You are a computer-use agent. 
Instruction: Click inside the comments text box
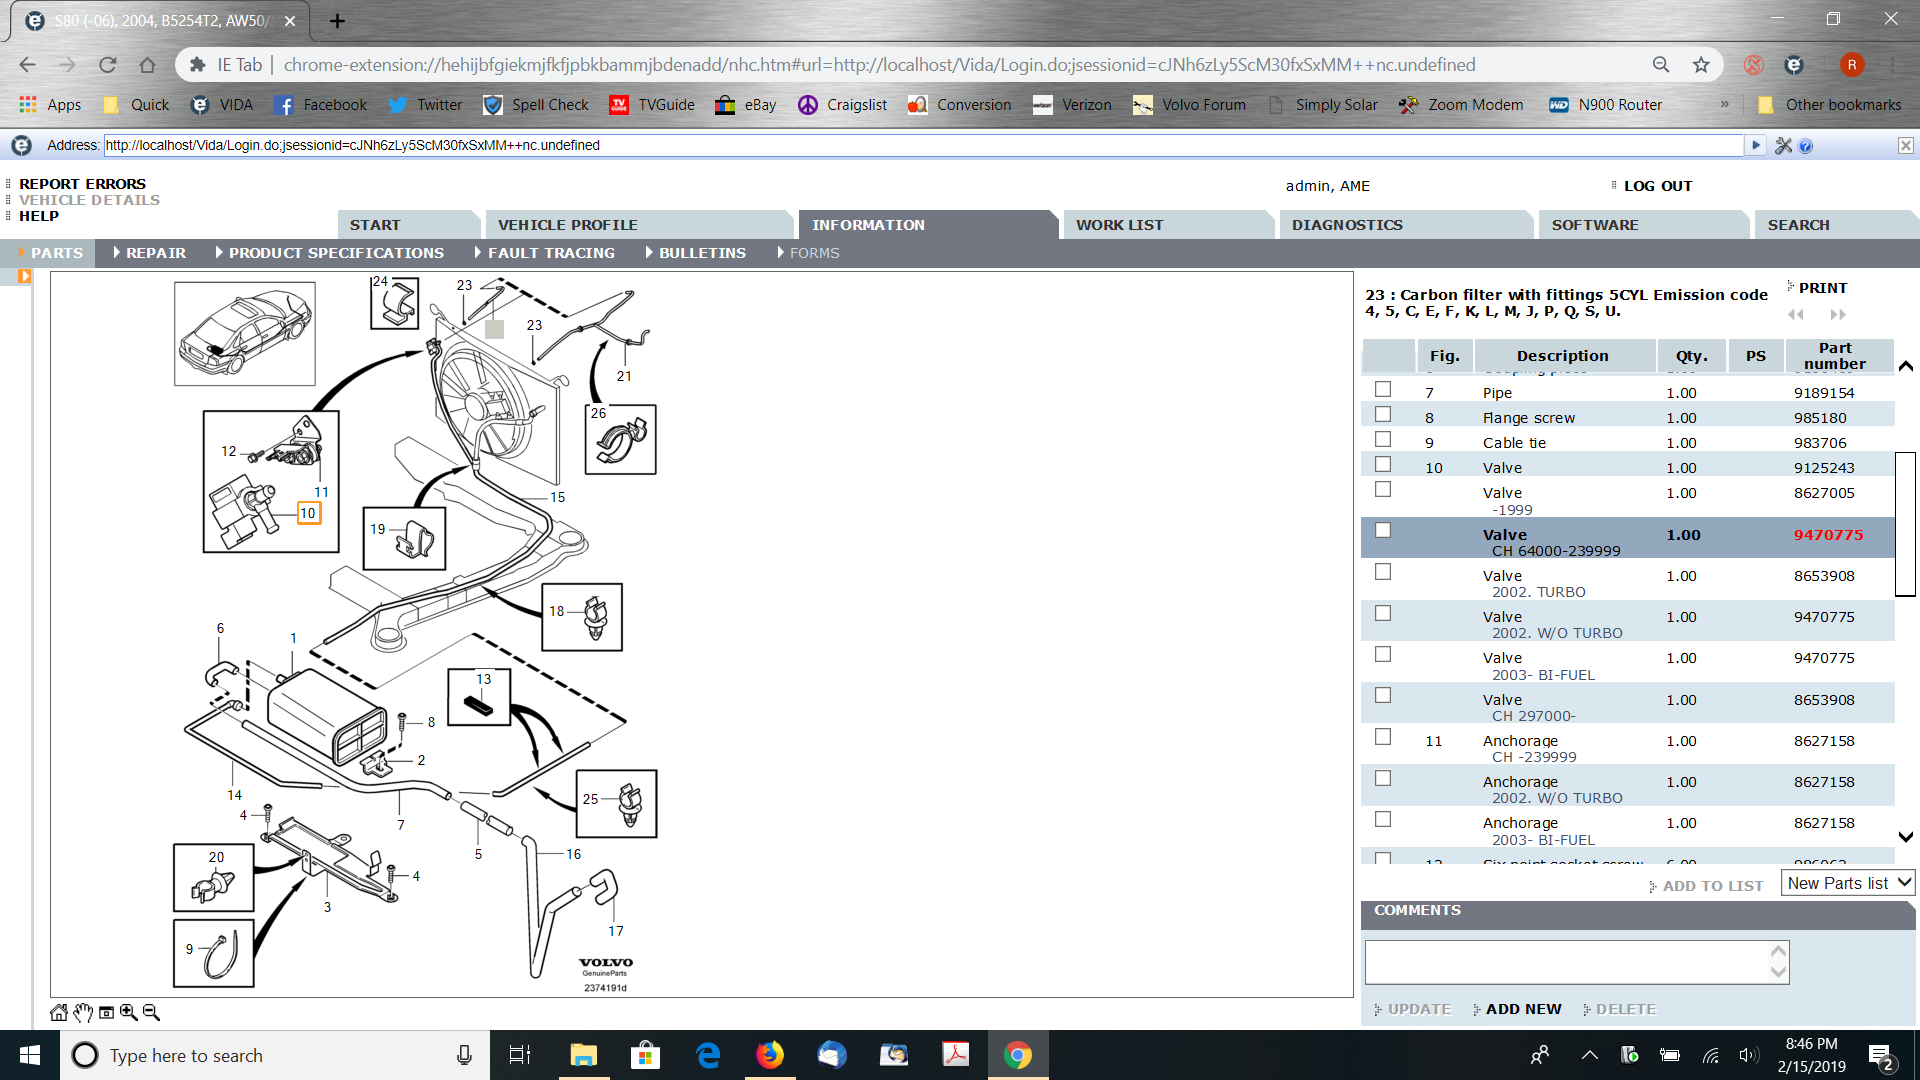click(x=1565, y=962)
